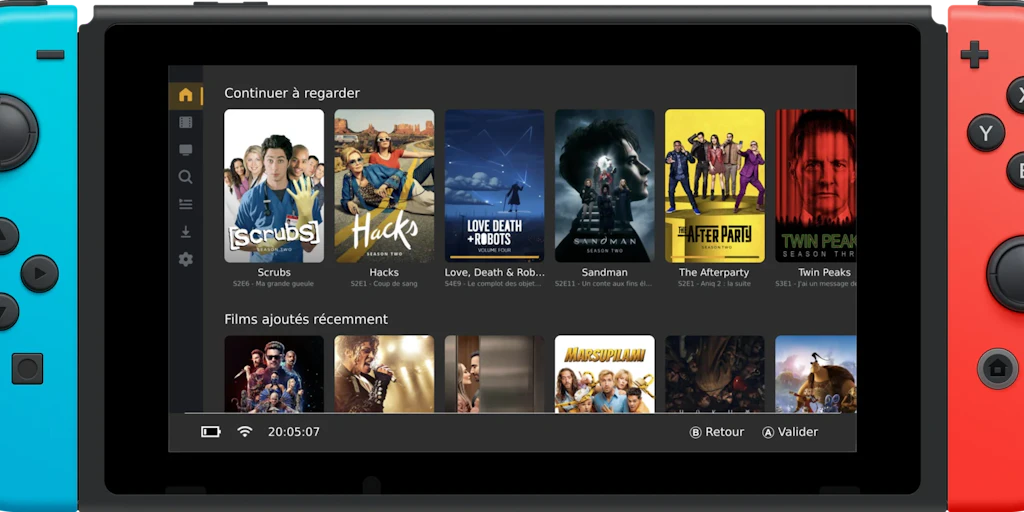Open the Movies library film-strip icon
The height and width of the screenshot is (512, 1024).
pos(185,122)
